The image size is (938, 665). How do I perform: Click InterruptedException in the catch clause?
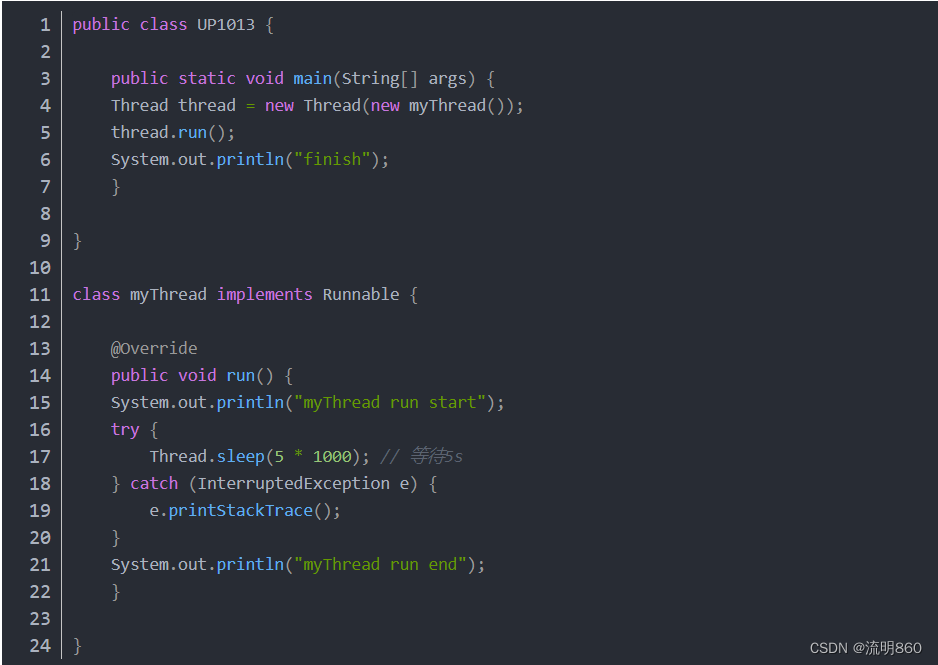(x=294, y=484)
